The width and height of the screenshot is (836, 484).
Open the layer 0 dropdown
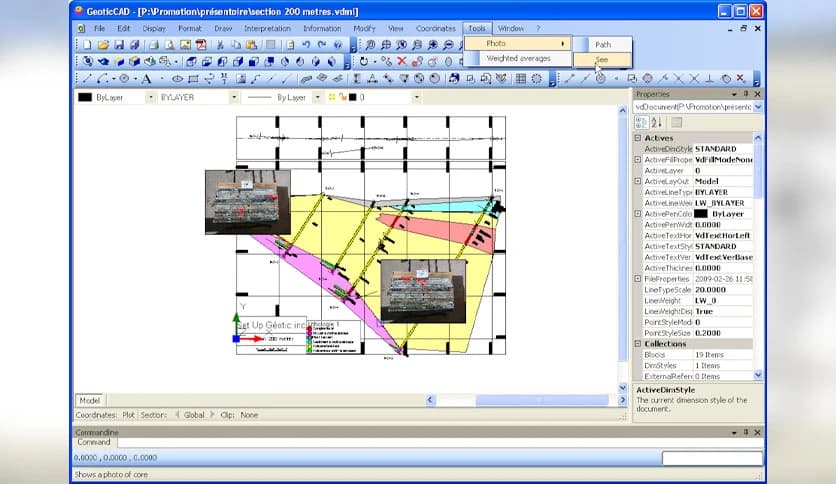click(416, 97)
